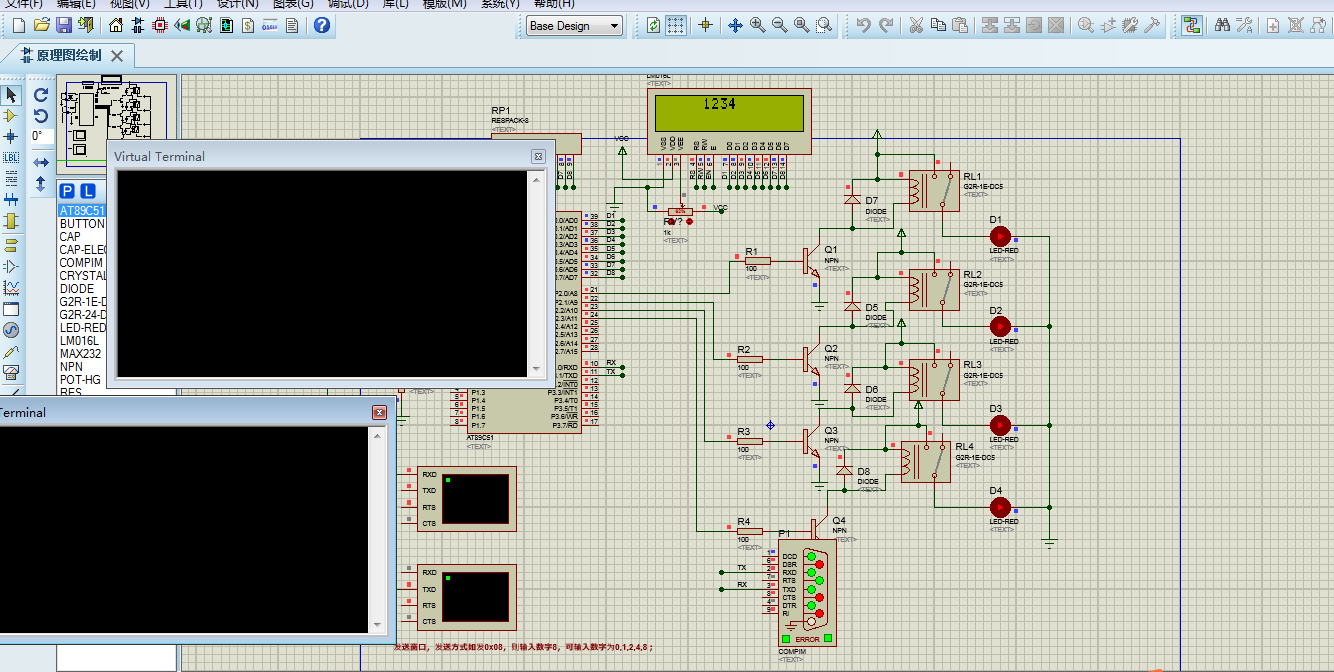Open Bill of Materials icon
This screenshot has height=672, width=1334.
coord(248,25)
